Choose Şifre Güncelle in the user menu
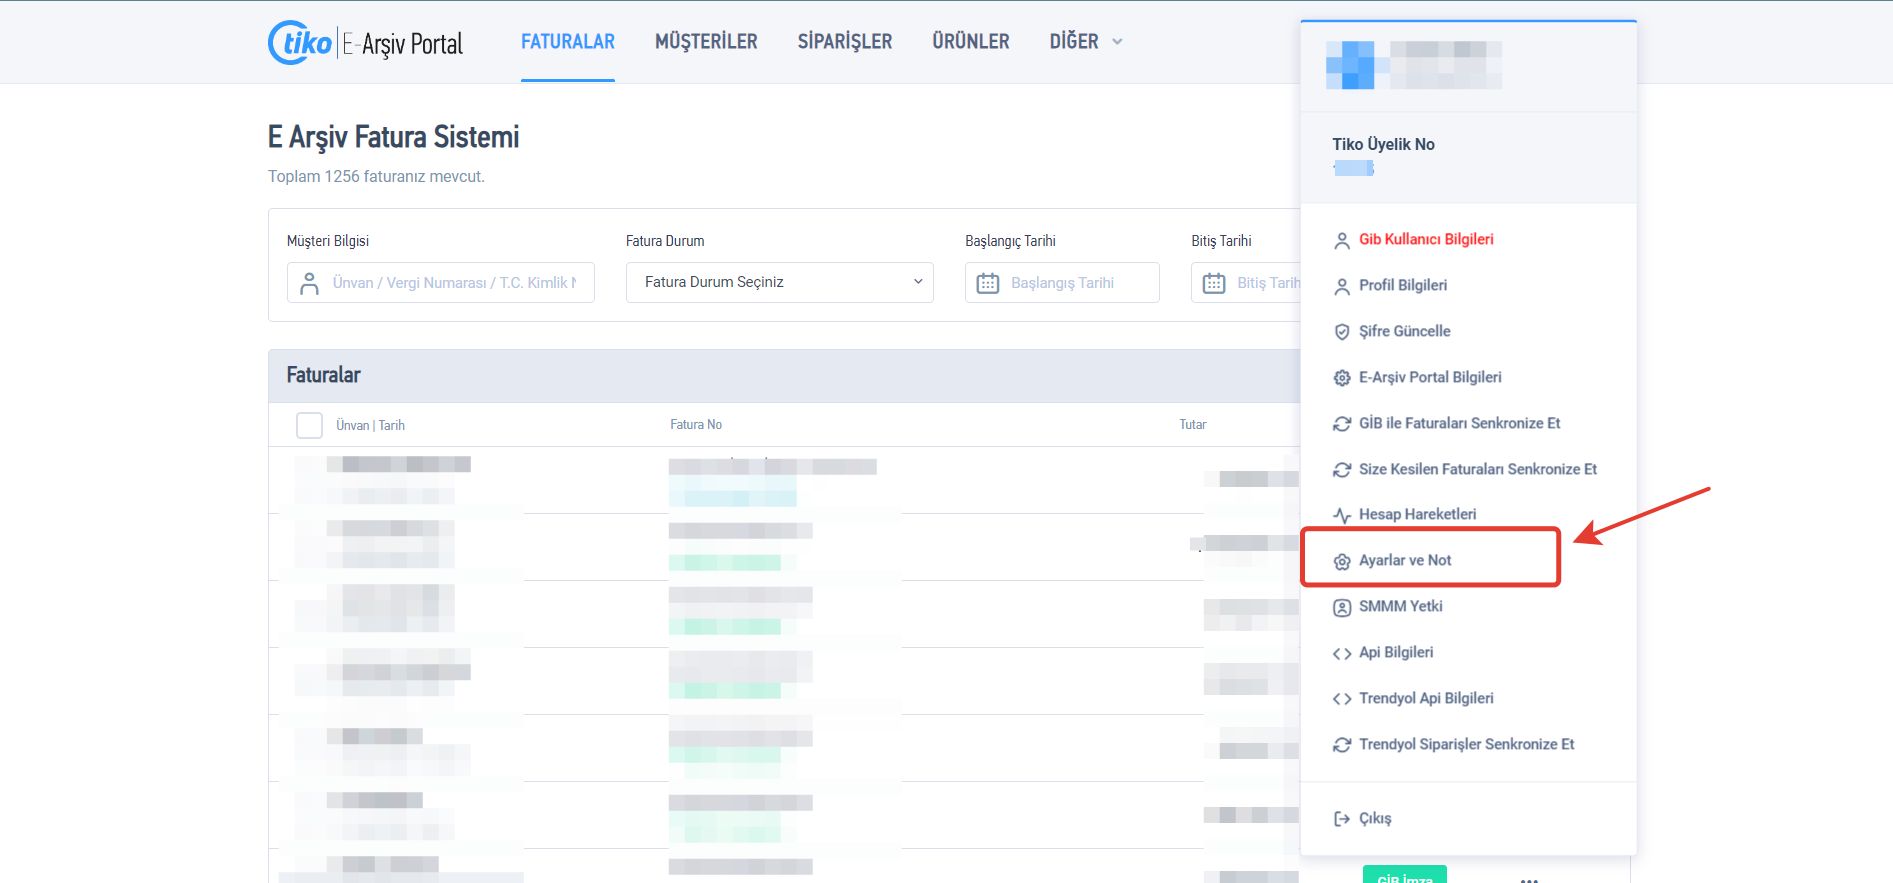The width and height of the screenshot is (1893, 883). 1404,331
